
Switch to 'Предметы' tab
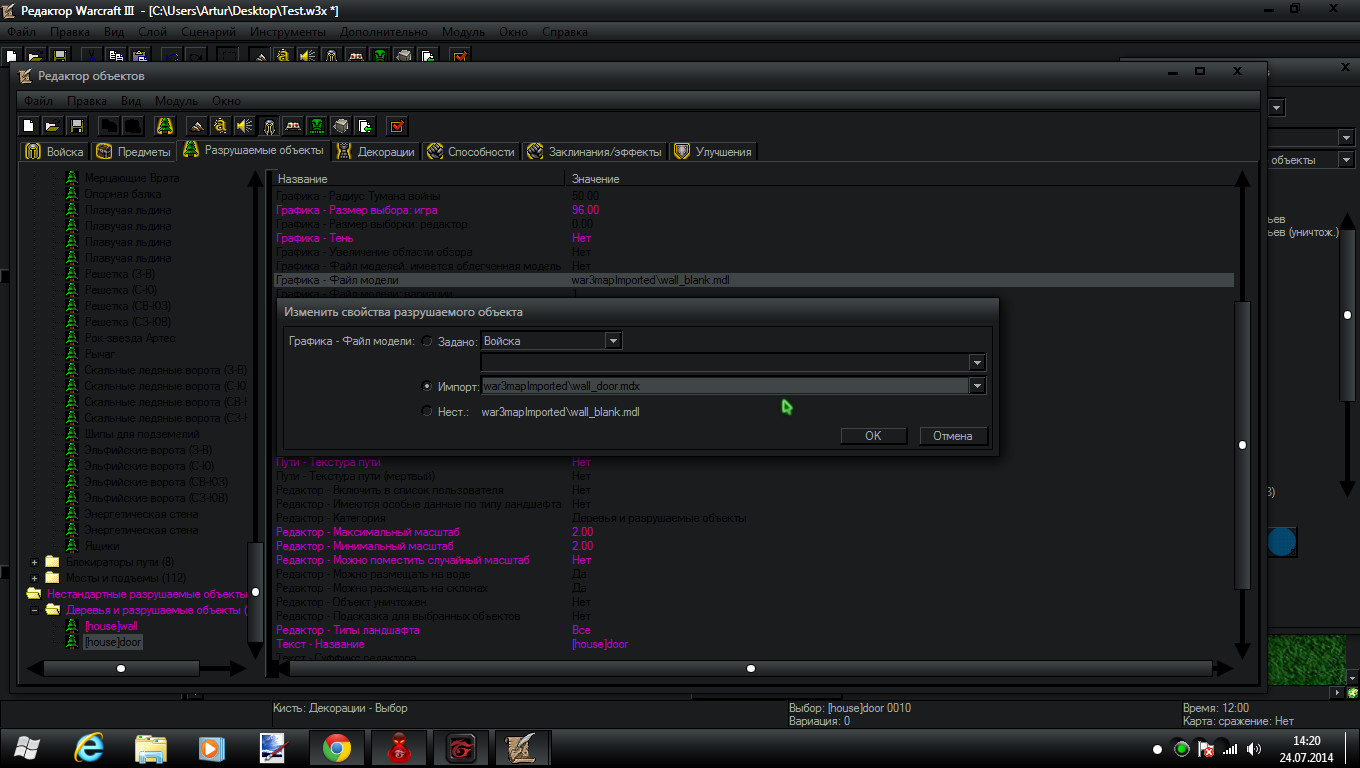tap(134, 152)
